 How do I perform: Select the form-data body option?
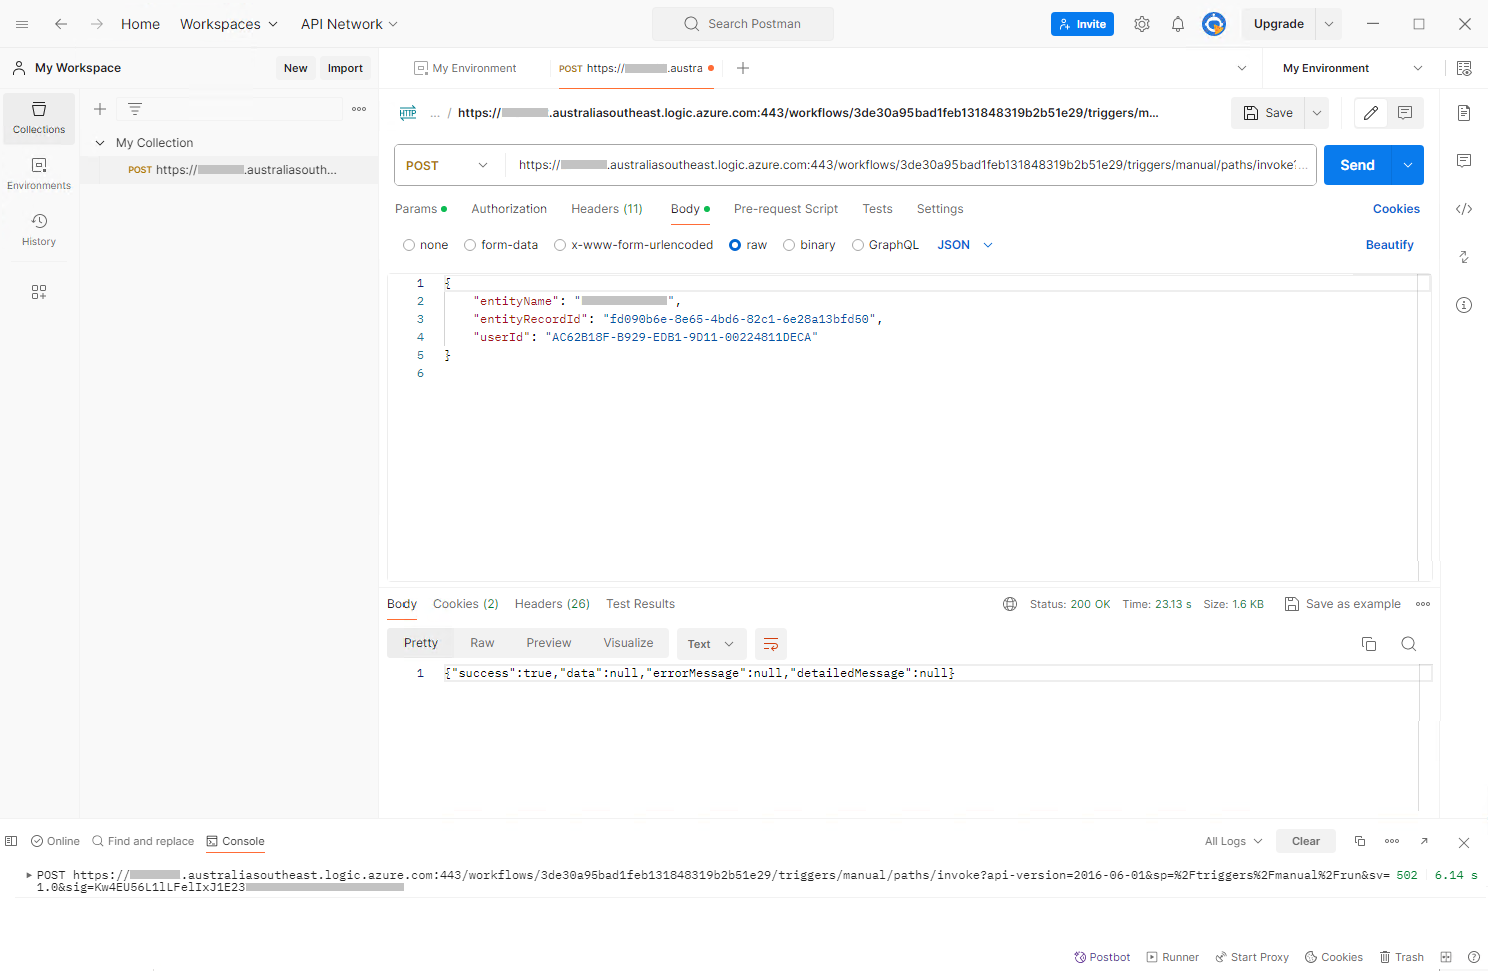pos(500,245)
